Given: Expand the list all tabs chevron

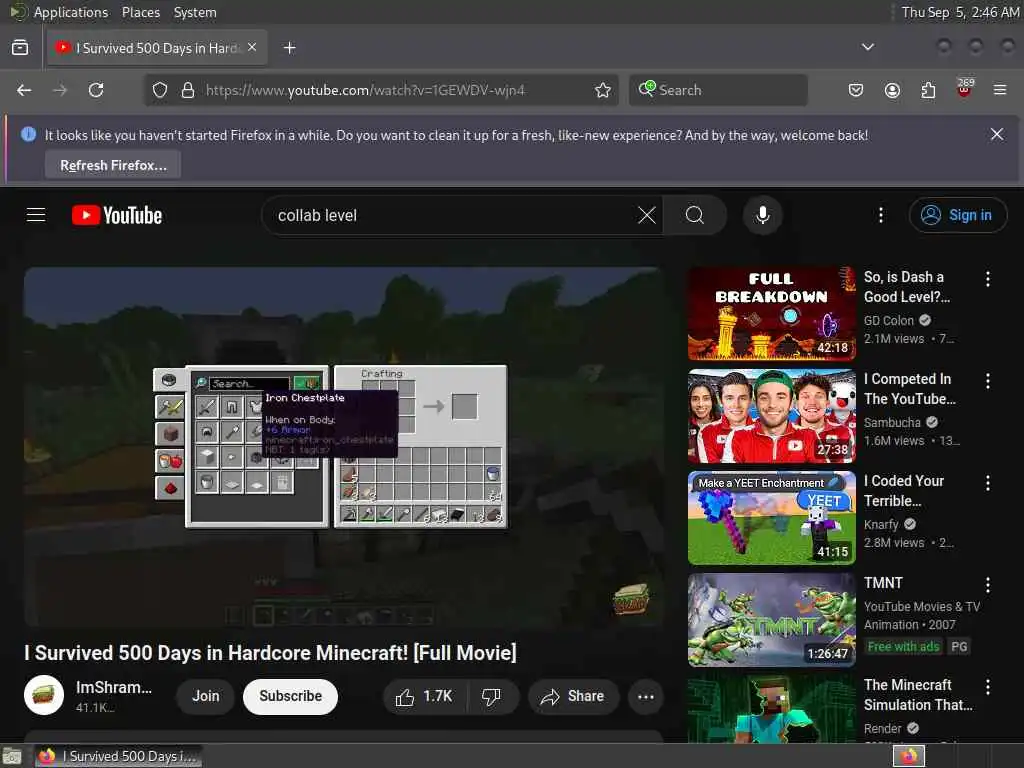Looking at the screenshot, I should pos(868,47).
